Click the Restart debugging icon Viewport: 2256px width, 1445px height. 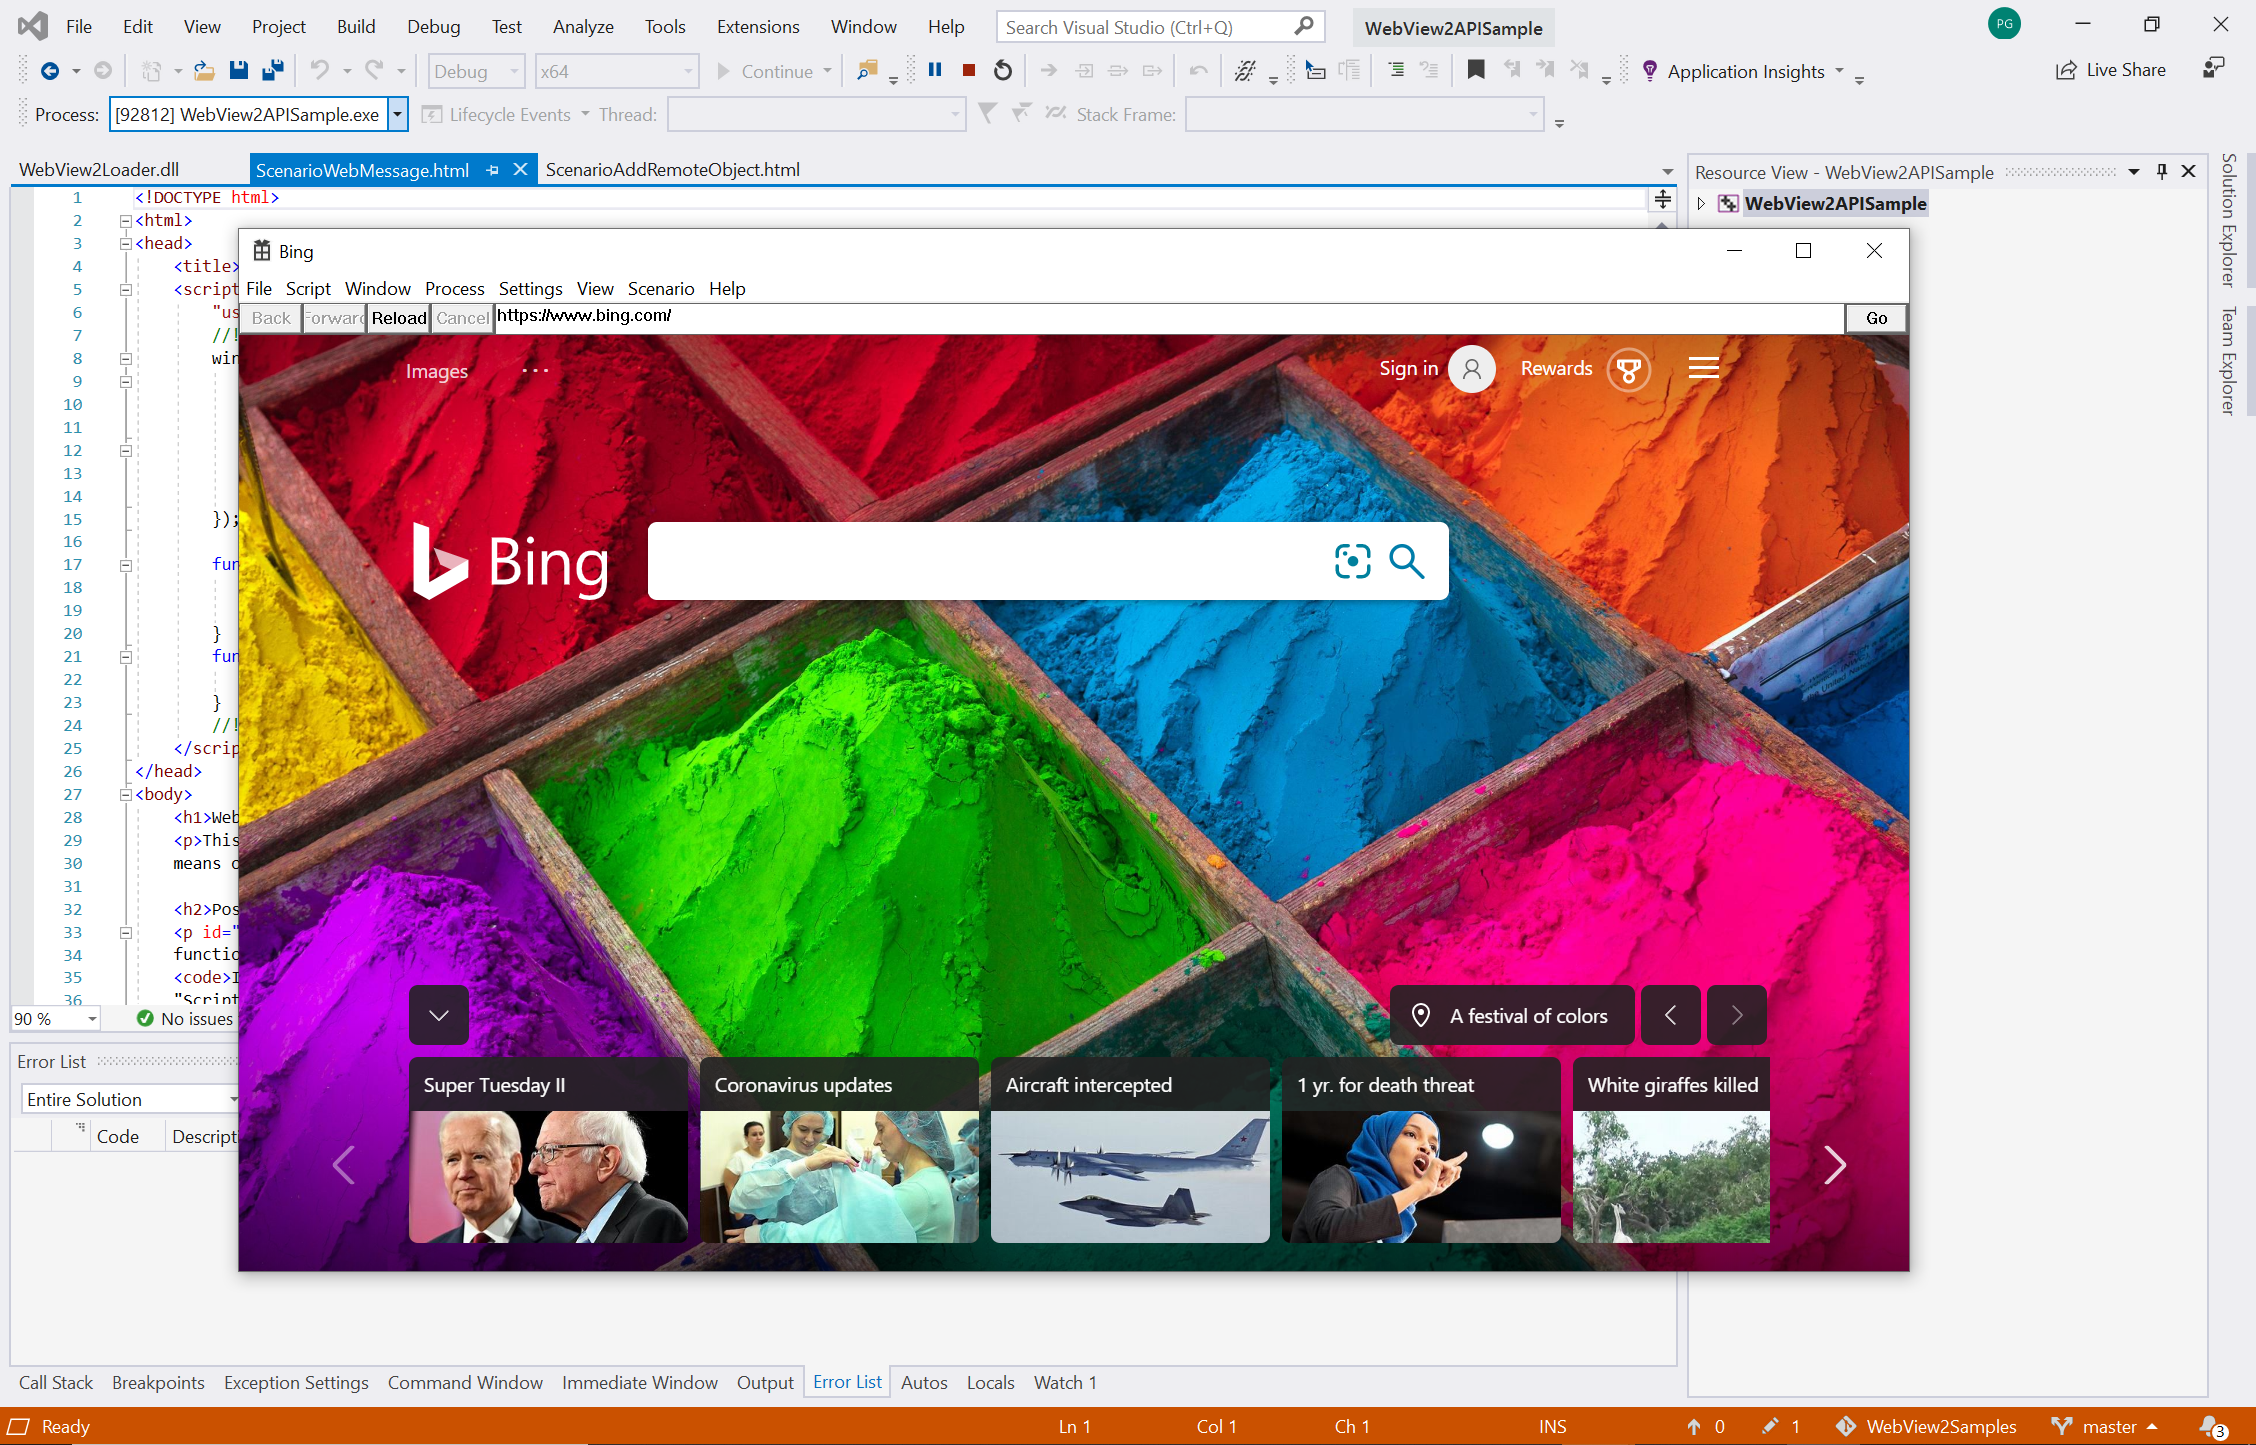(x=1005, y=71)
